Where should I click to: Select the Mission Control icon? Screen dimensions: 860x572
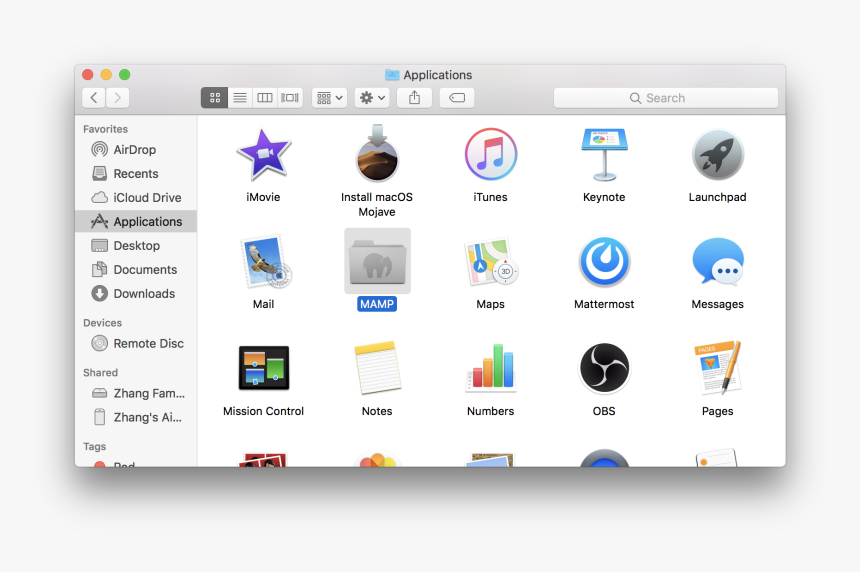pyautogui.click(x=264, y=368)
